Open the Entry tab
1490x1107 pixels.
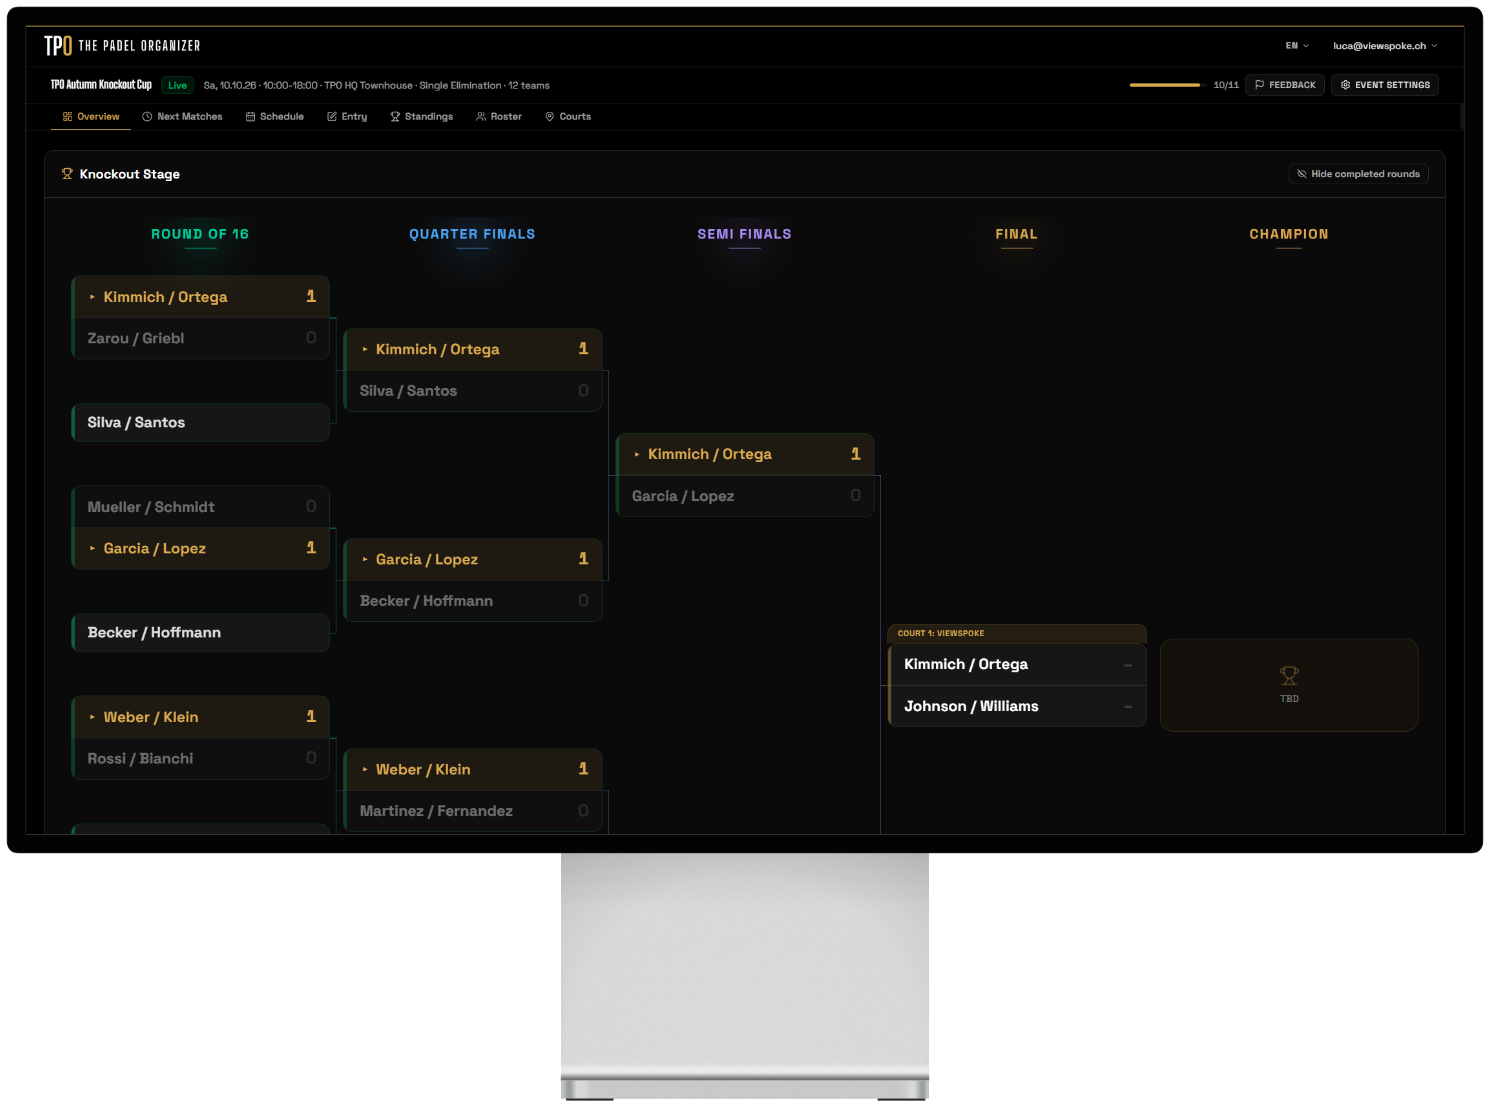click(347, 117)
